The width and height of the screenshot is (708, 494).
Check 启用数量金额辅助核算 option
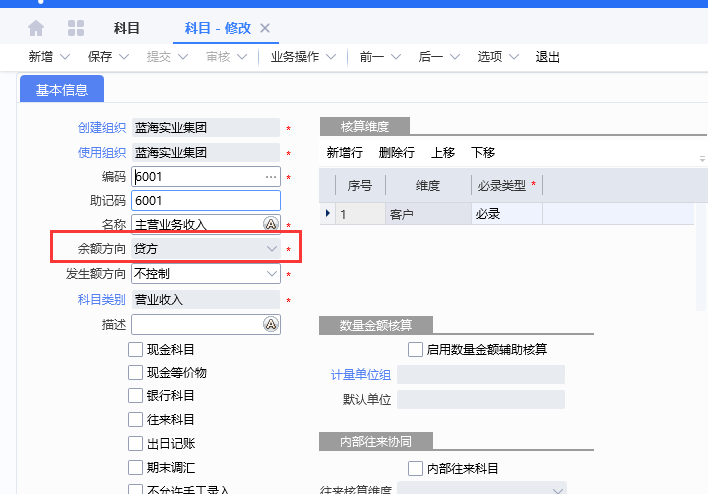coord(416,349)
